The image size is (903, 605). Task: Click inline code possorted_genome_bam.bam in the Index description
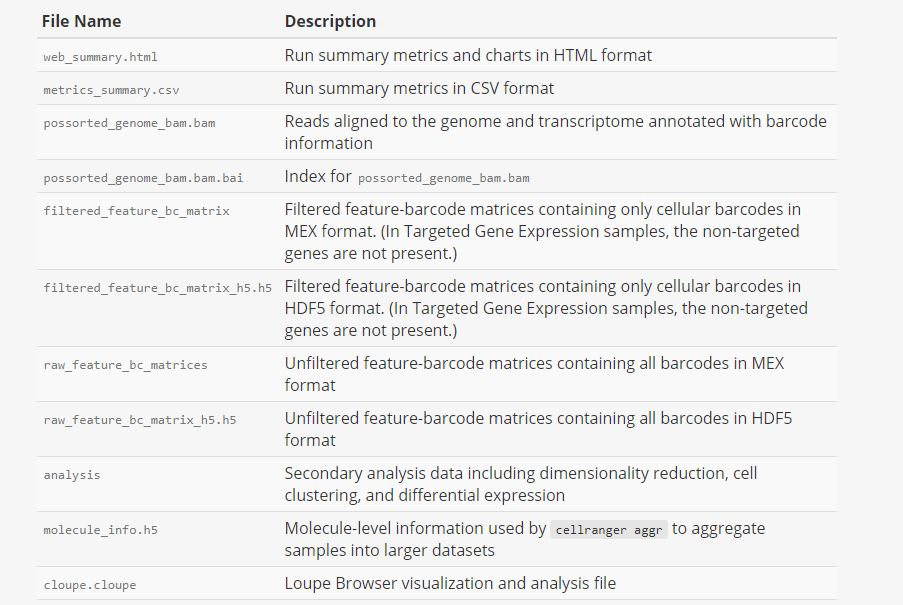click(x=443, y=178)
